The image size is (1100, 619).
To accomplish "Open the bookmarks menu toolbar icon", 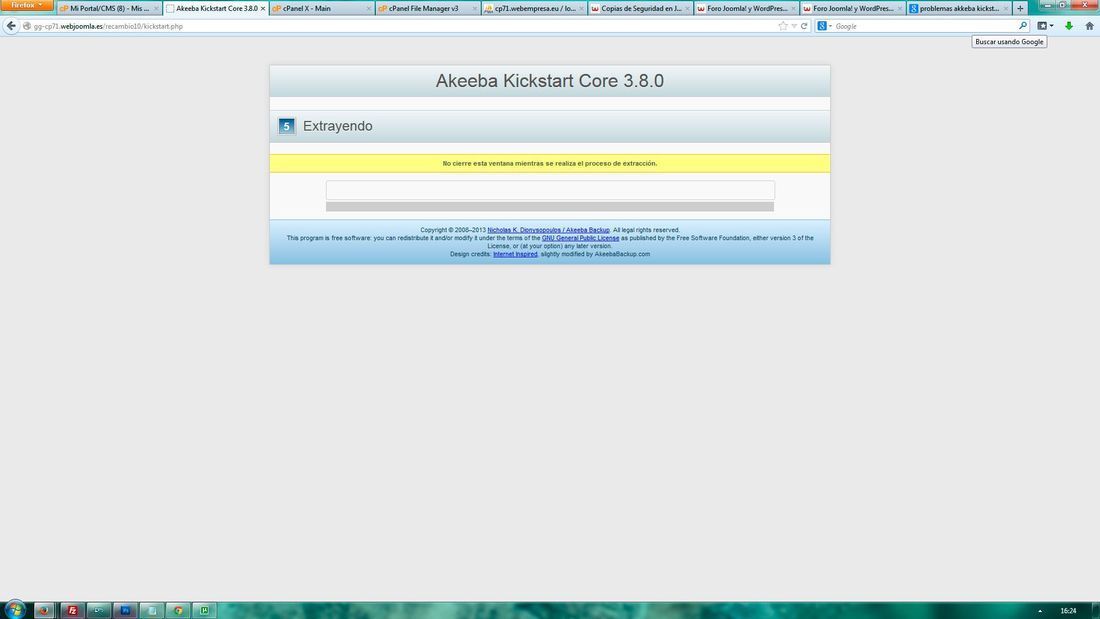I will tap(1045, 26).
